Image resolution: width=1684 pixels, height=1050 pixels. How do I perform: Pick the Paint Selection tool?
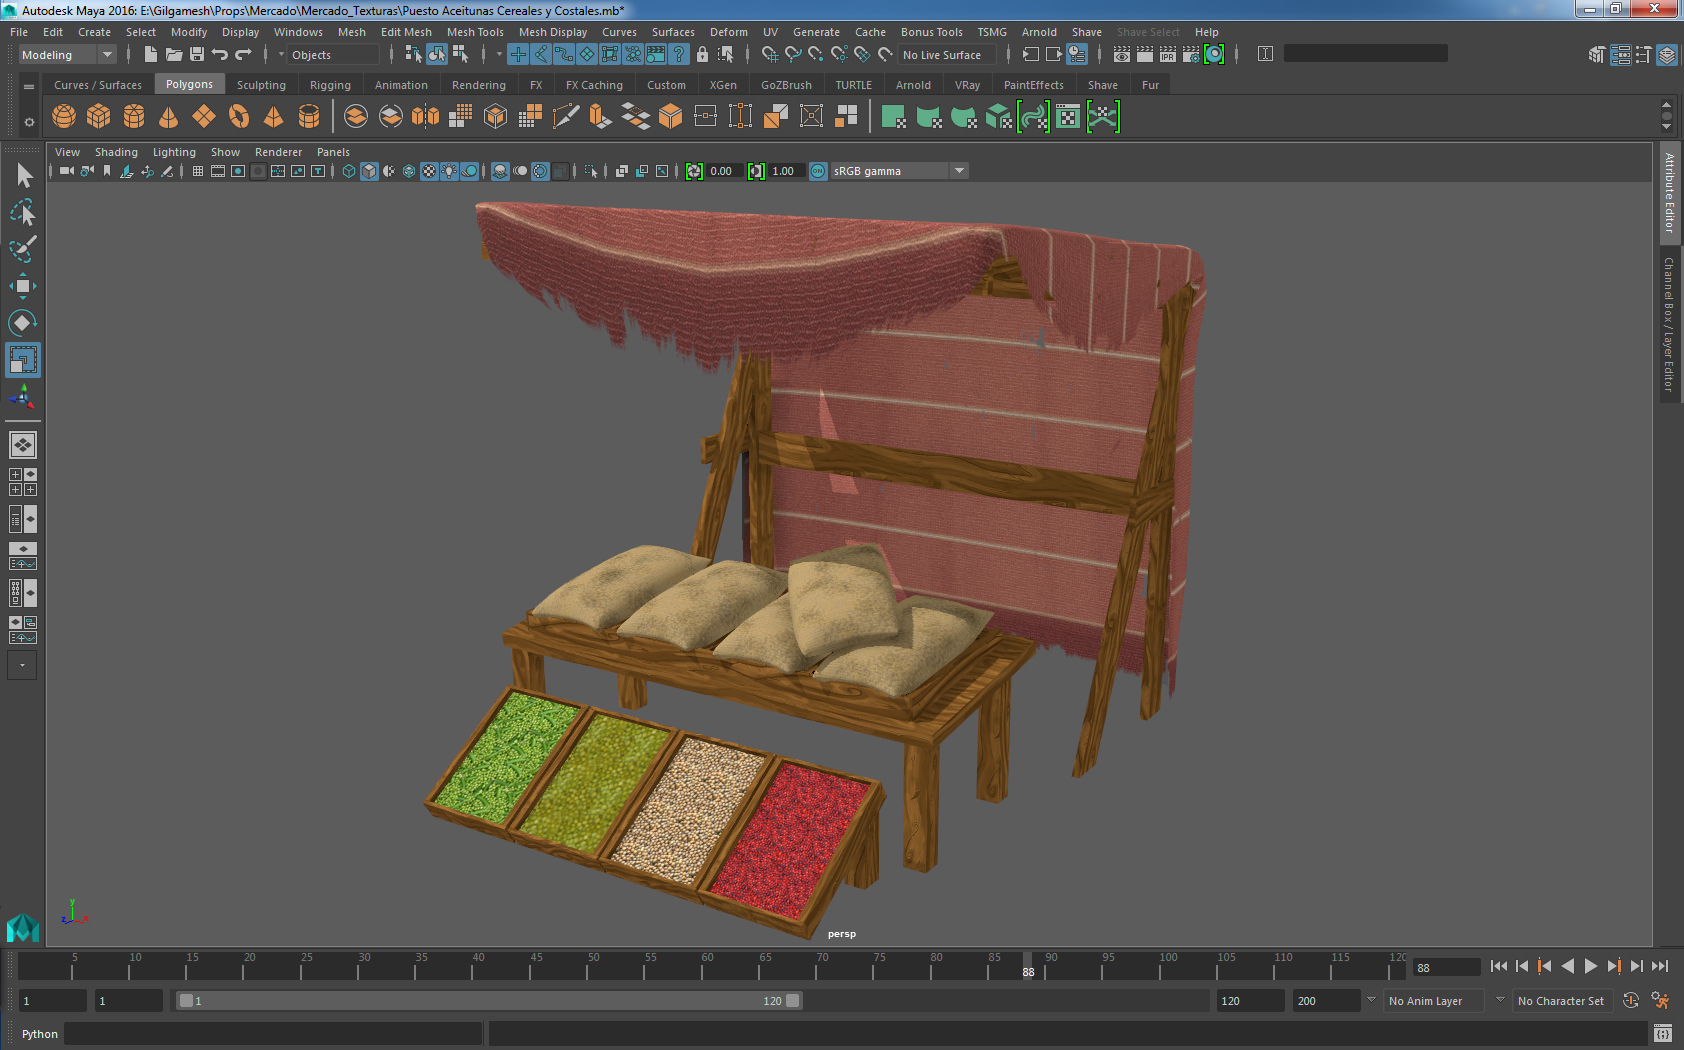click(x=23, y=249)
